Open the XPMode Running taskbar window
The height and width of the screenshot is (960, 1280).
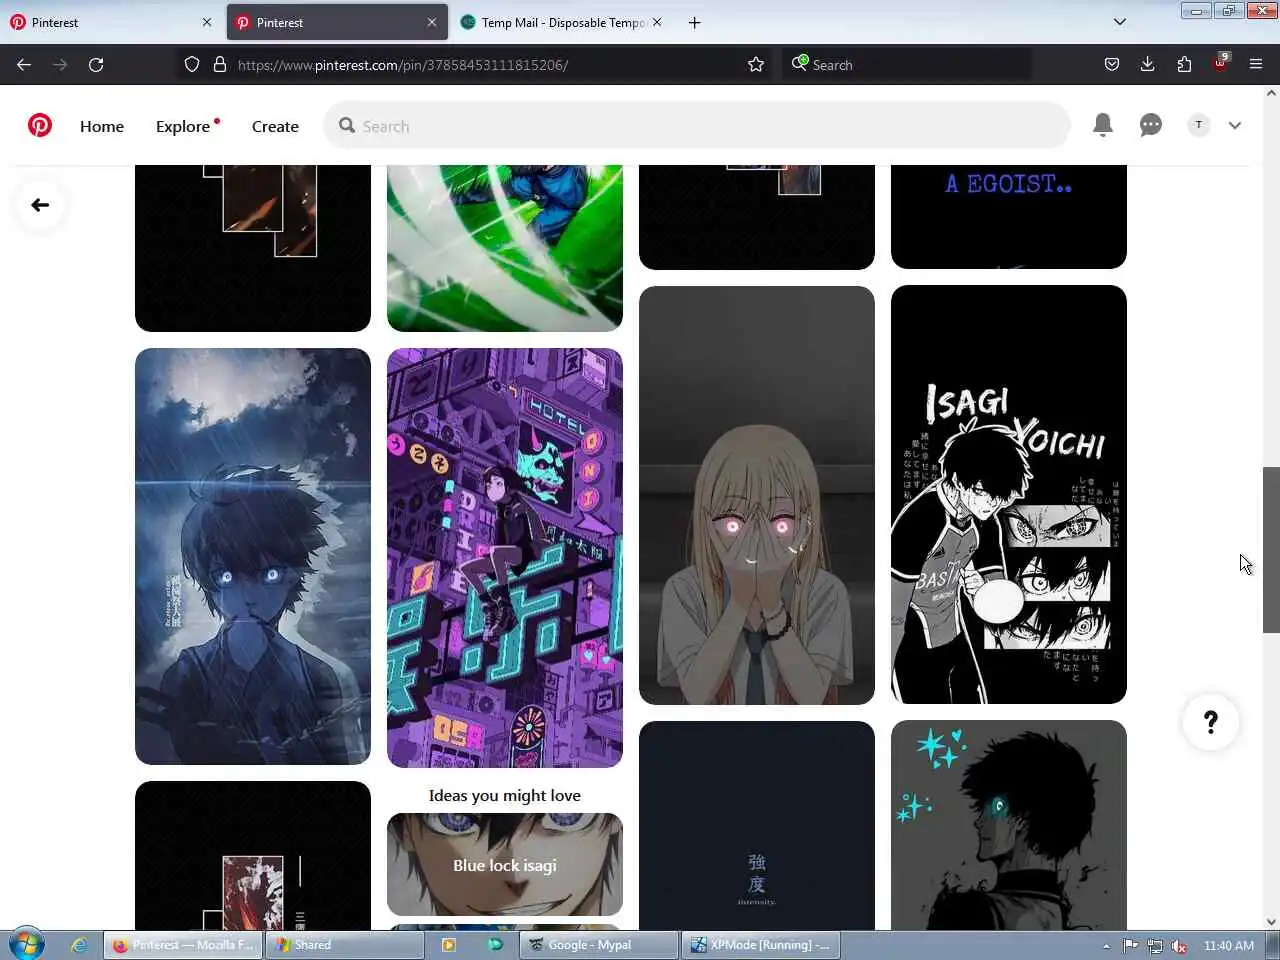tap(761, 945)
